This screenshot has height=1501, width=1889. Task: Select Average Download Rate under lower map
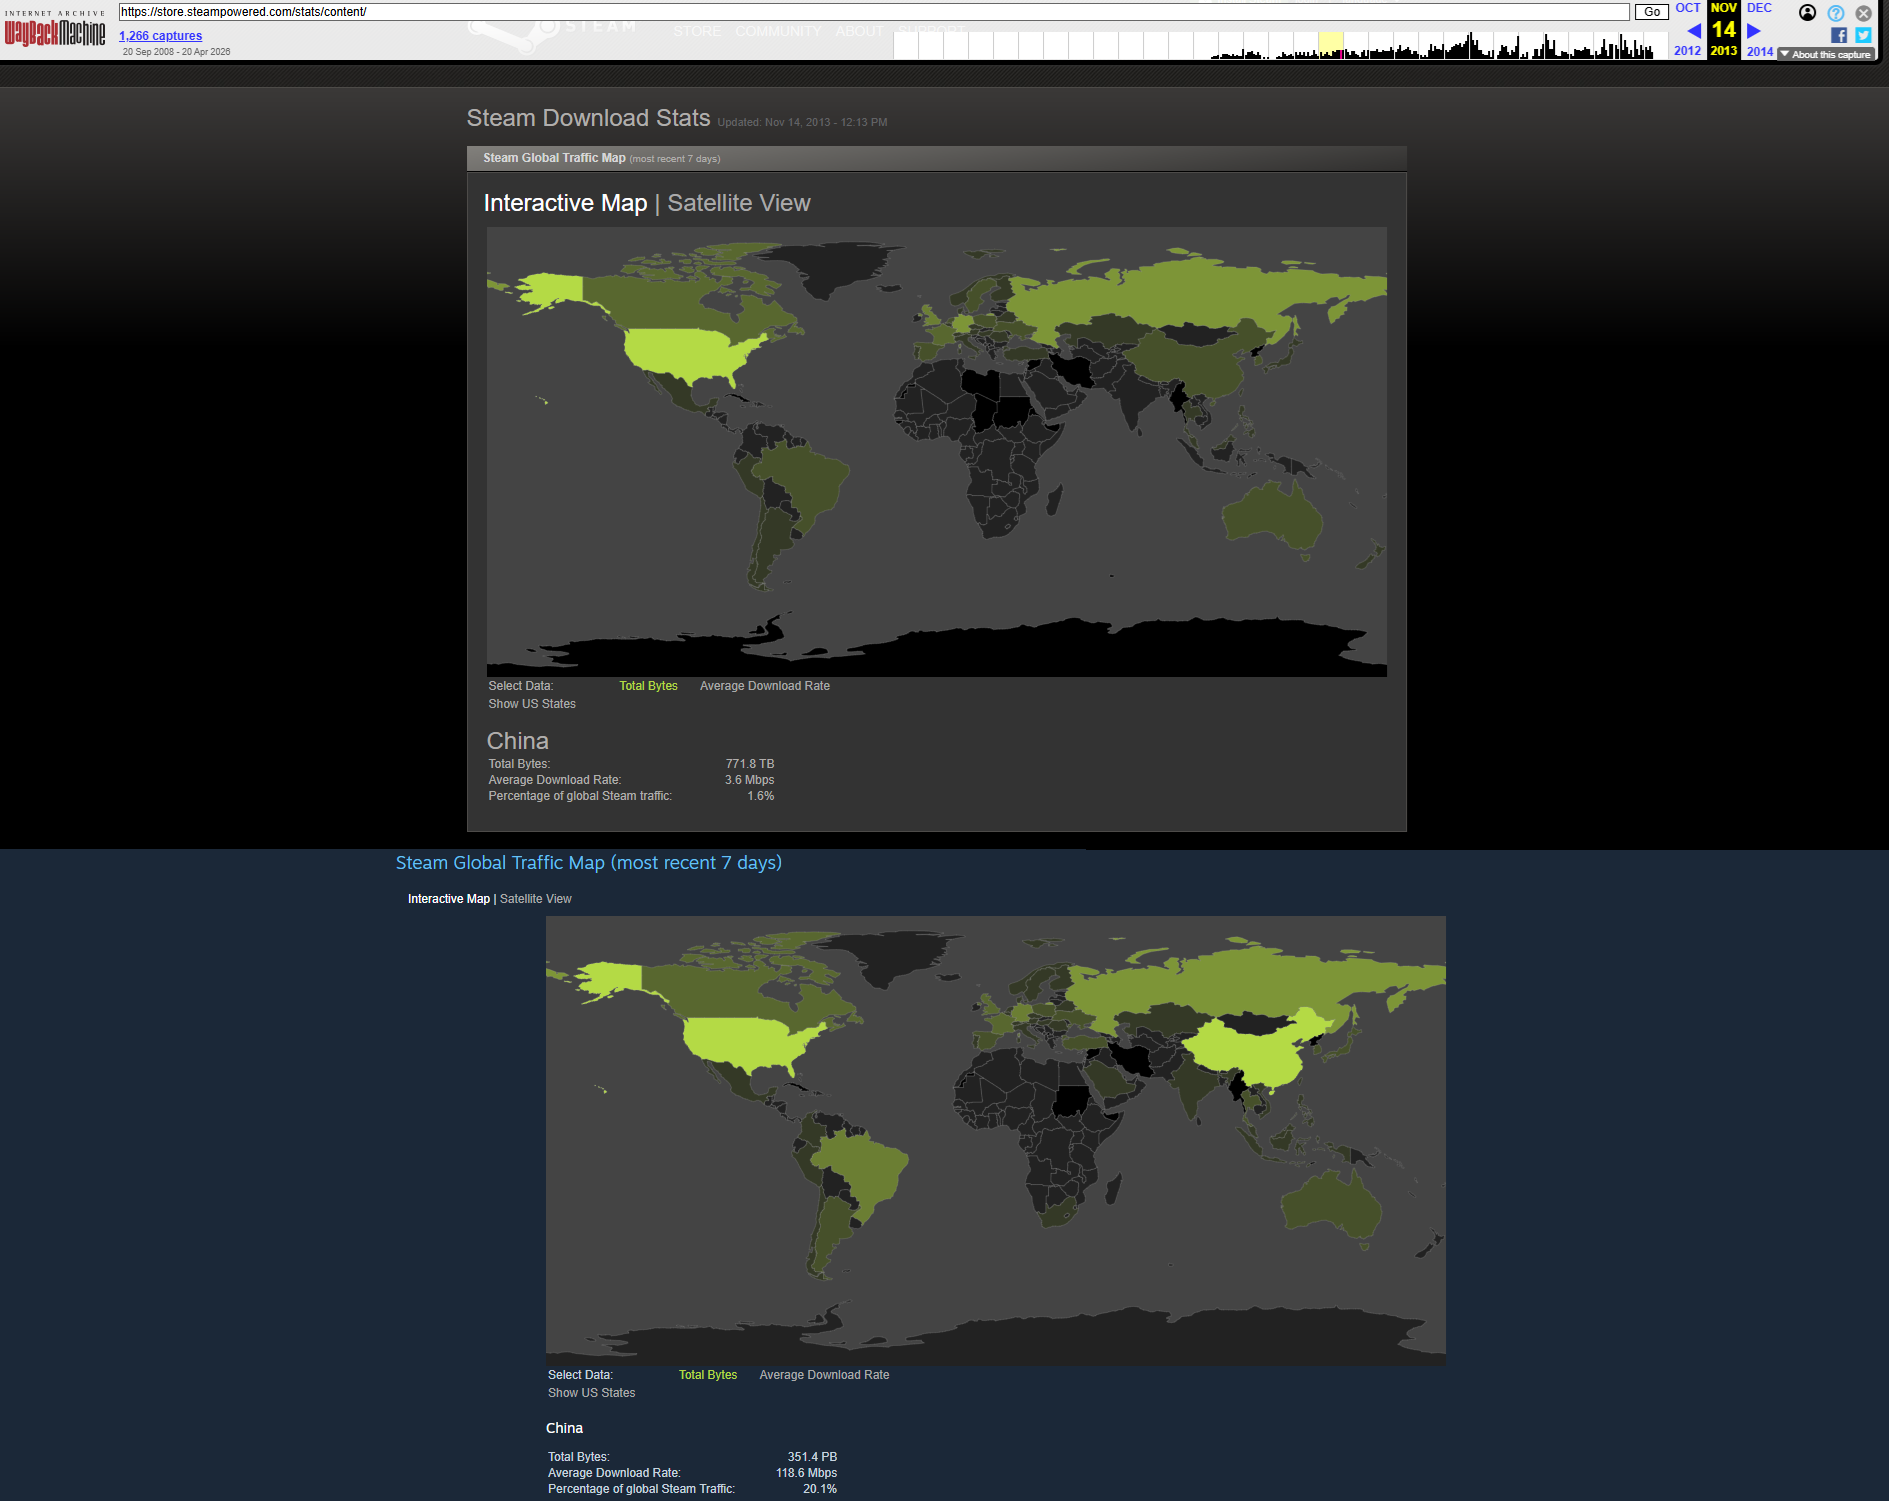[824, 1375]
